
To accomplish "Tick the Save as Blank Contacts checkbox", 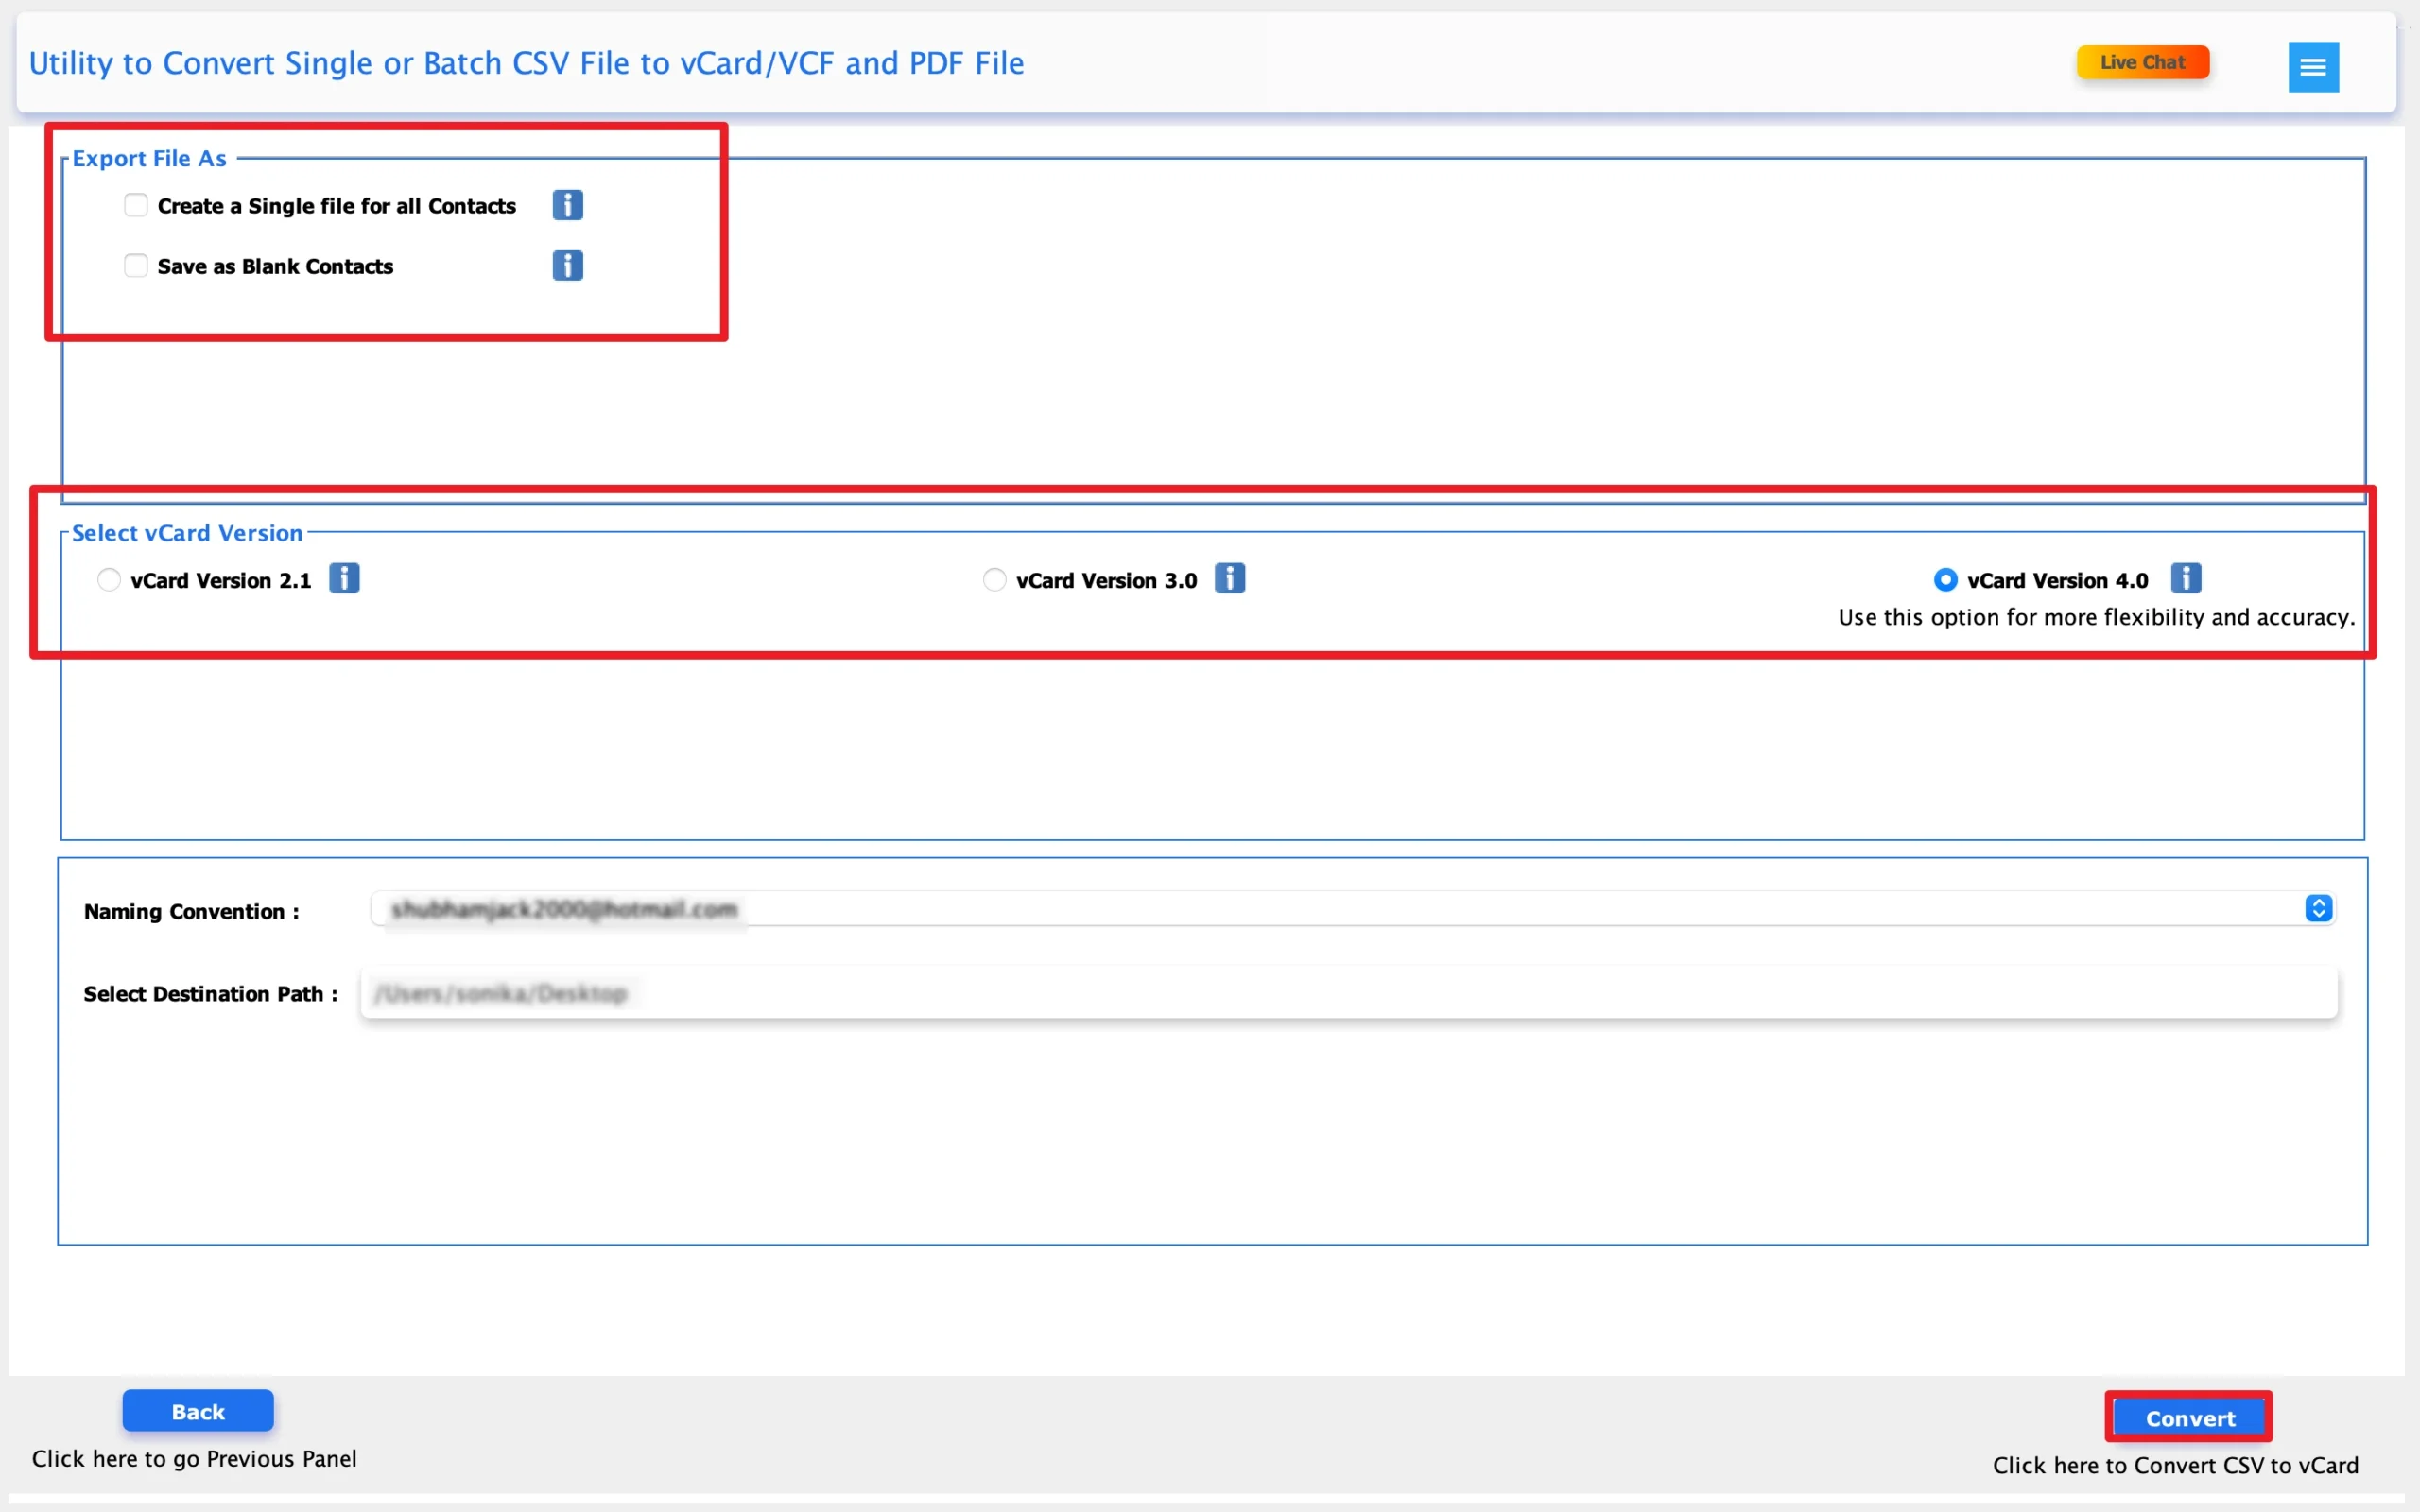I will click(136, 265).
